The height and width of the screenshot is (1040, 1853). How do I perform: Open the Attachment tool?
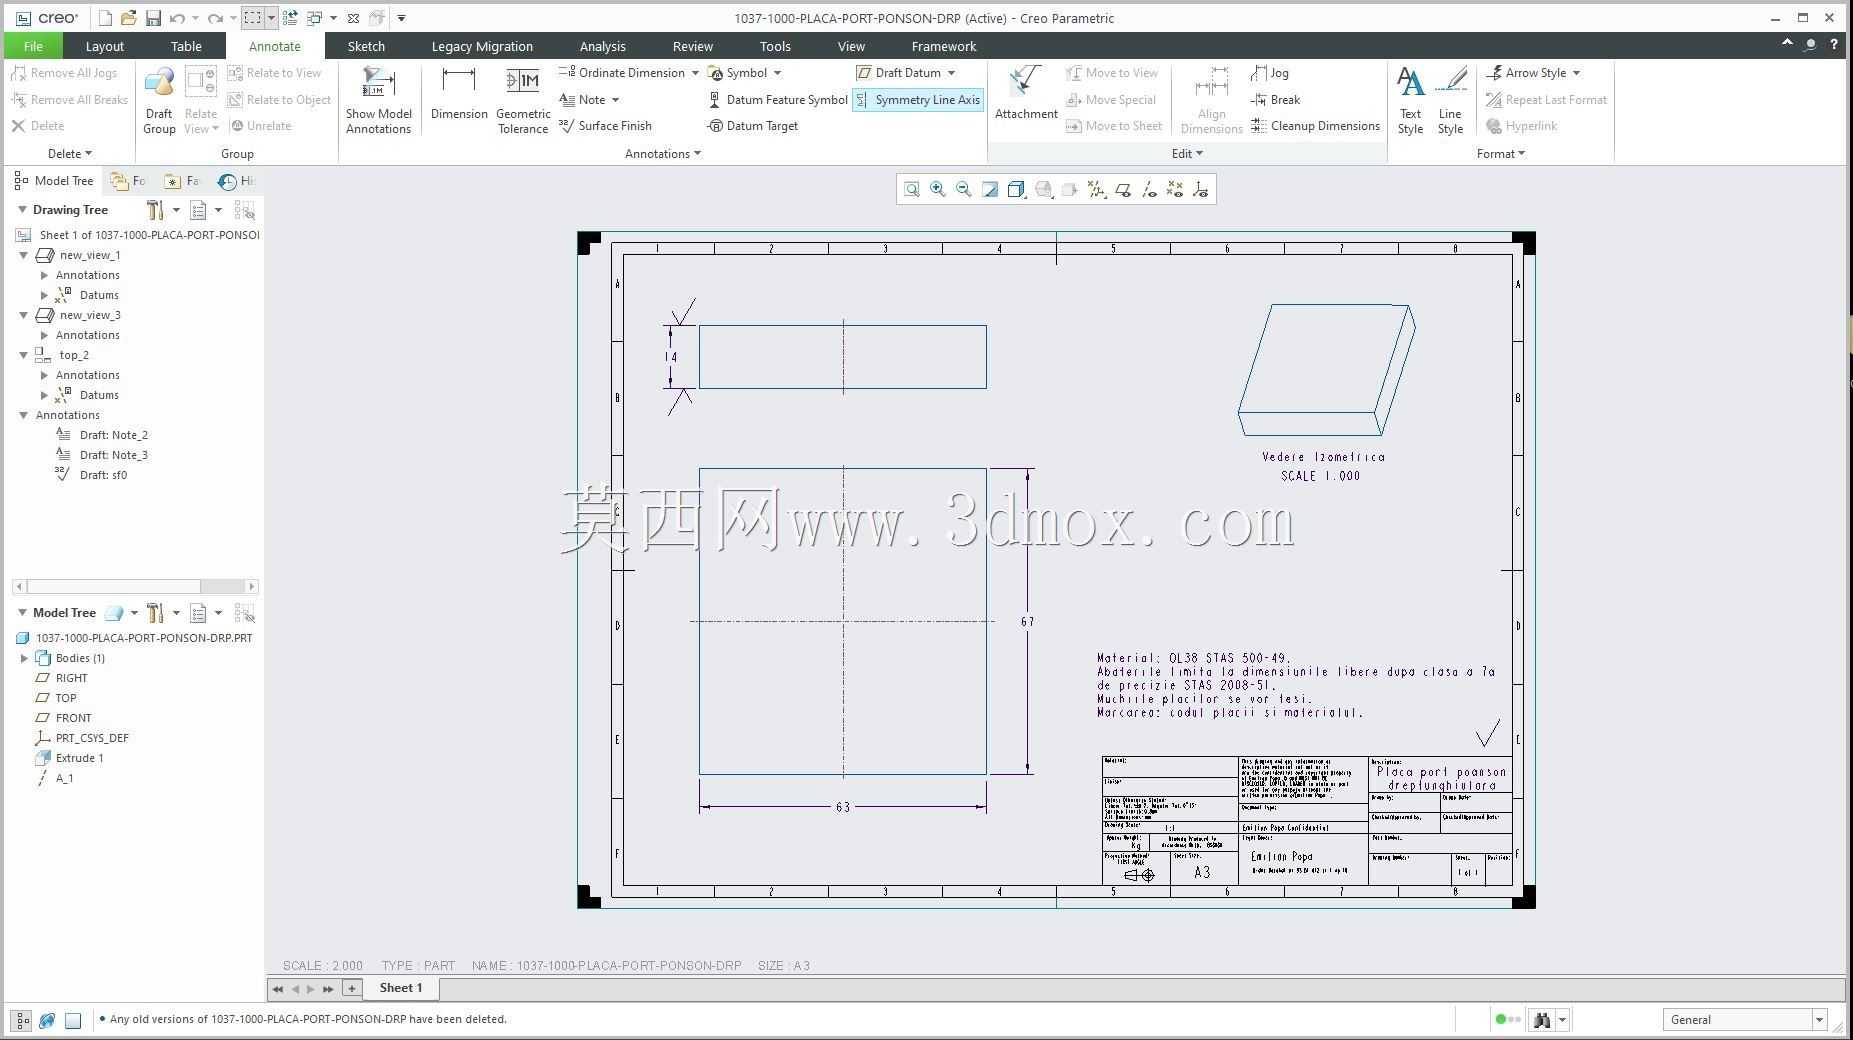click(1026, 94)
